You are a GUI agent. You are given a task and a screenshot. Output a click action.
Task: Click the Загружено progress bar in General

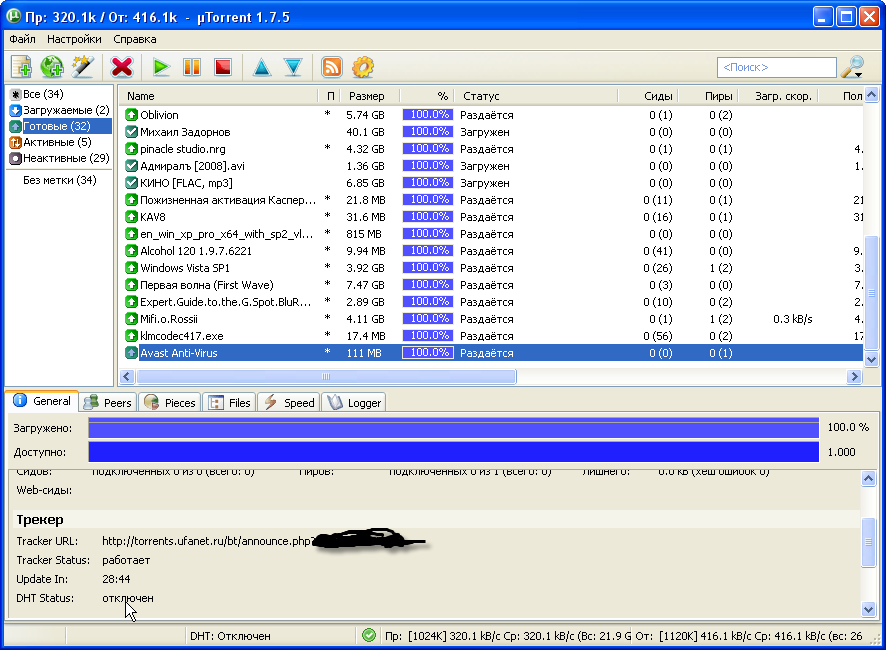[454, 427]
